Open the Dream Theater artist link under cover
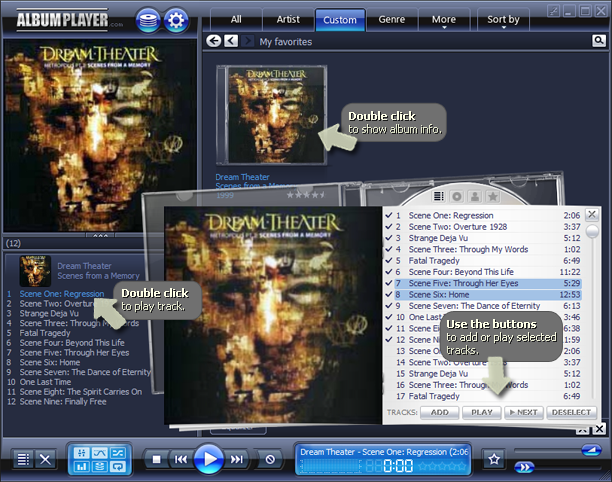This screenshot has width=612, height=482. pos(242,177)
